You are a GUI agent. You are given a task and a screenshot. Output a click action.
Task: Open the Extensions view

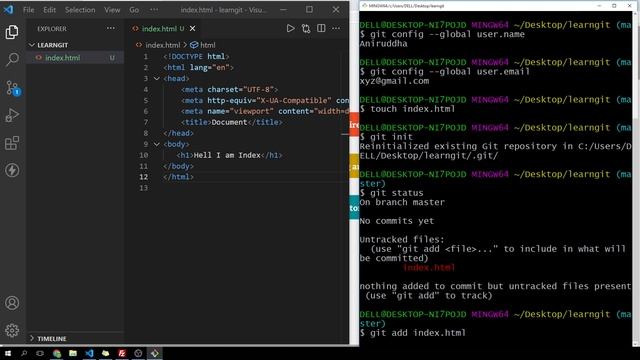(x=12, y=143)
